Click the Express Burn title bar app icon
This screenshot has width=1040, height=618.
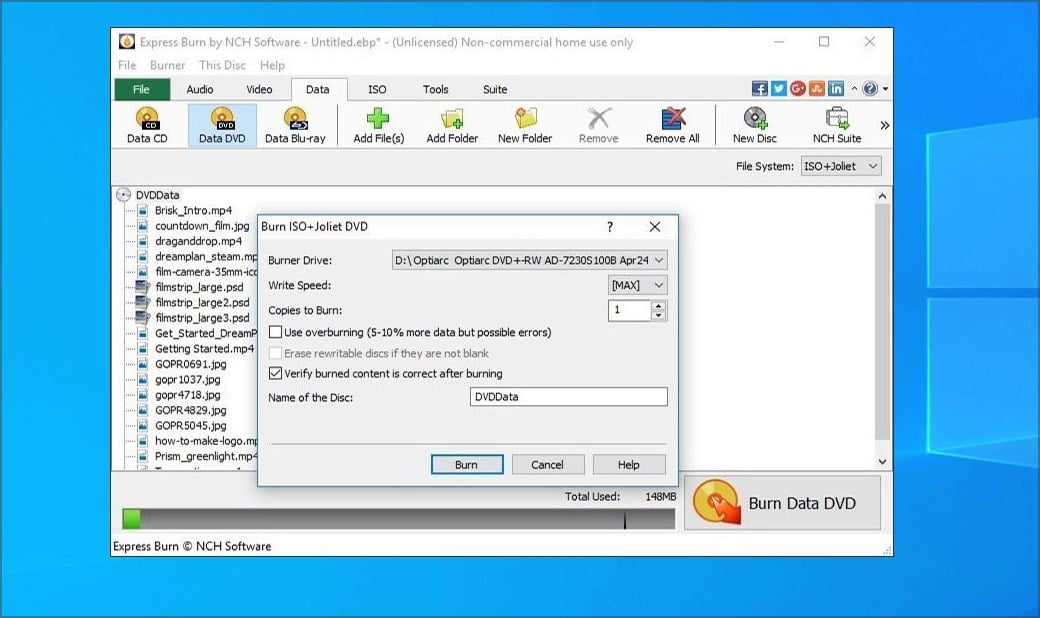click(x=127, y=42)
